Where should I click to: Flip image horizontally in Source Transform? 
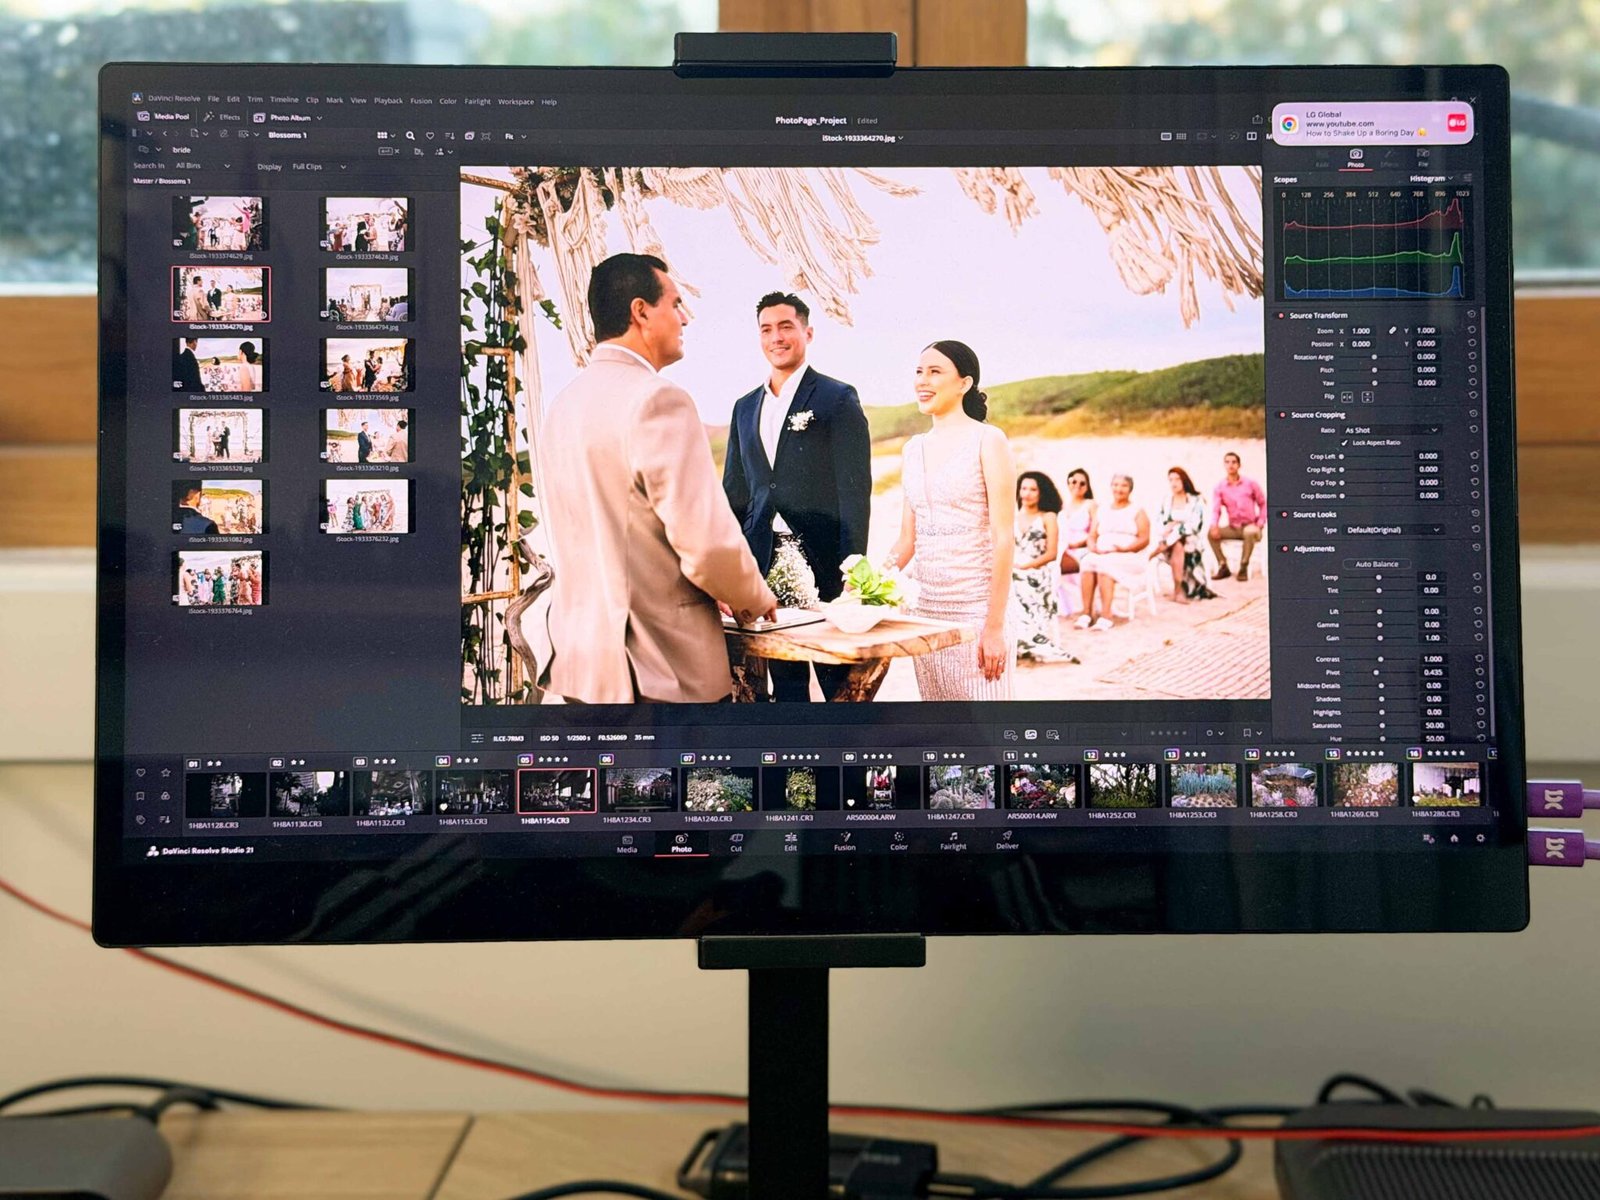pos(1347,397)
